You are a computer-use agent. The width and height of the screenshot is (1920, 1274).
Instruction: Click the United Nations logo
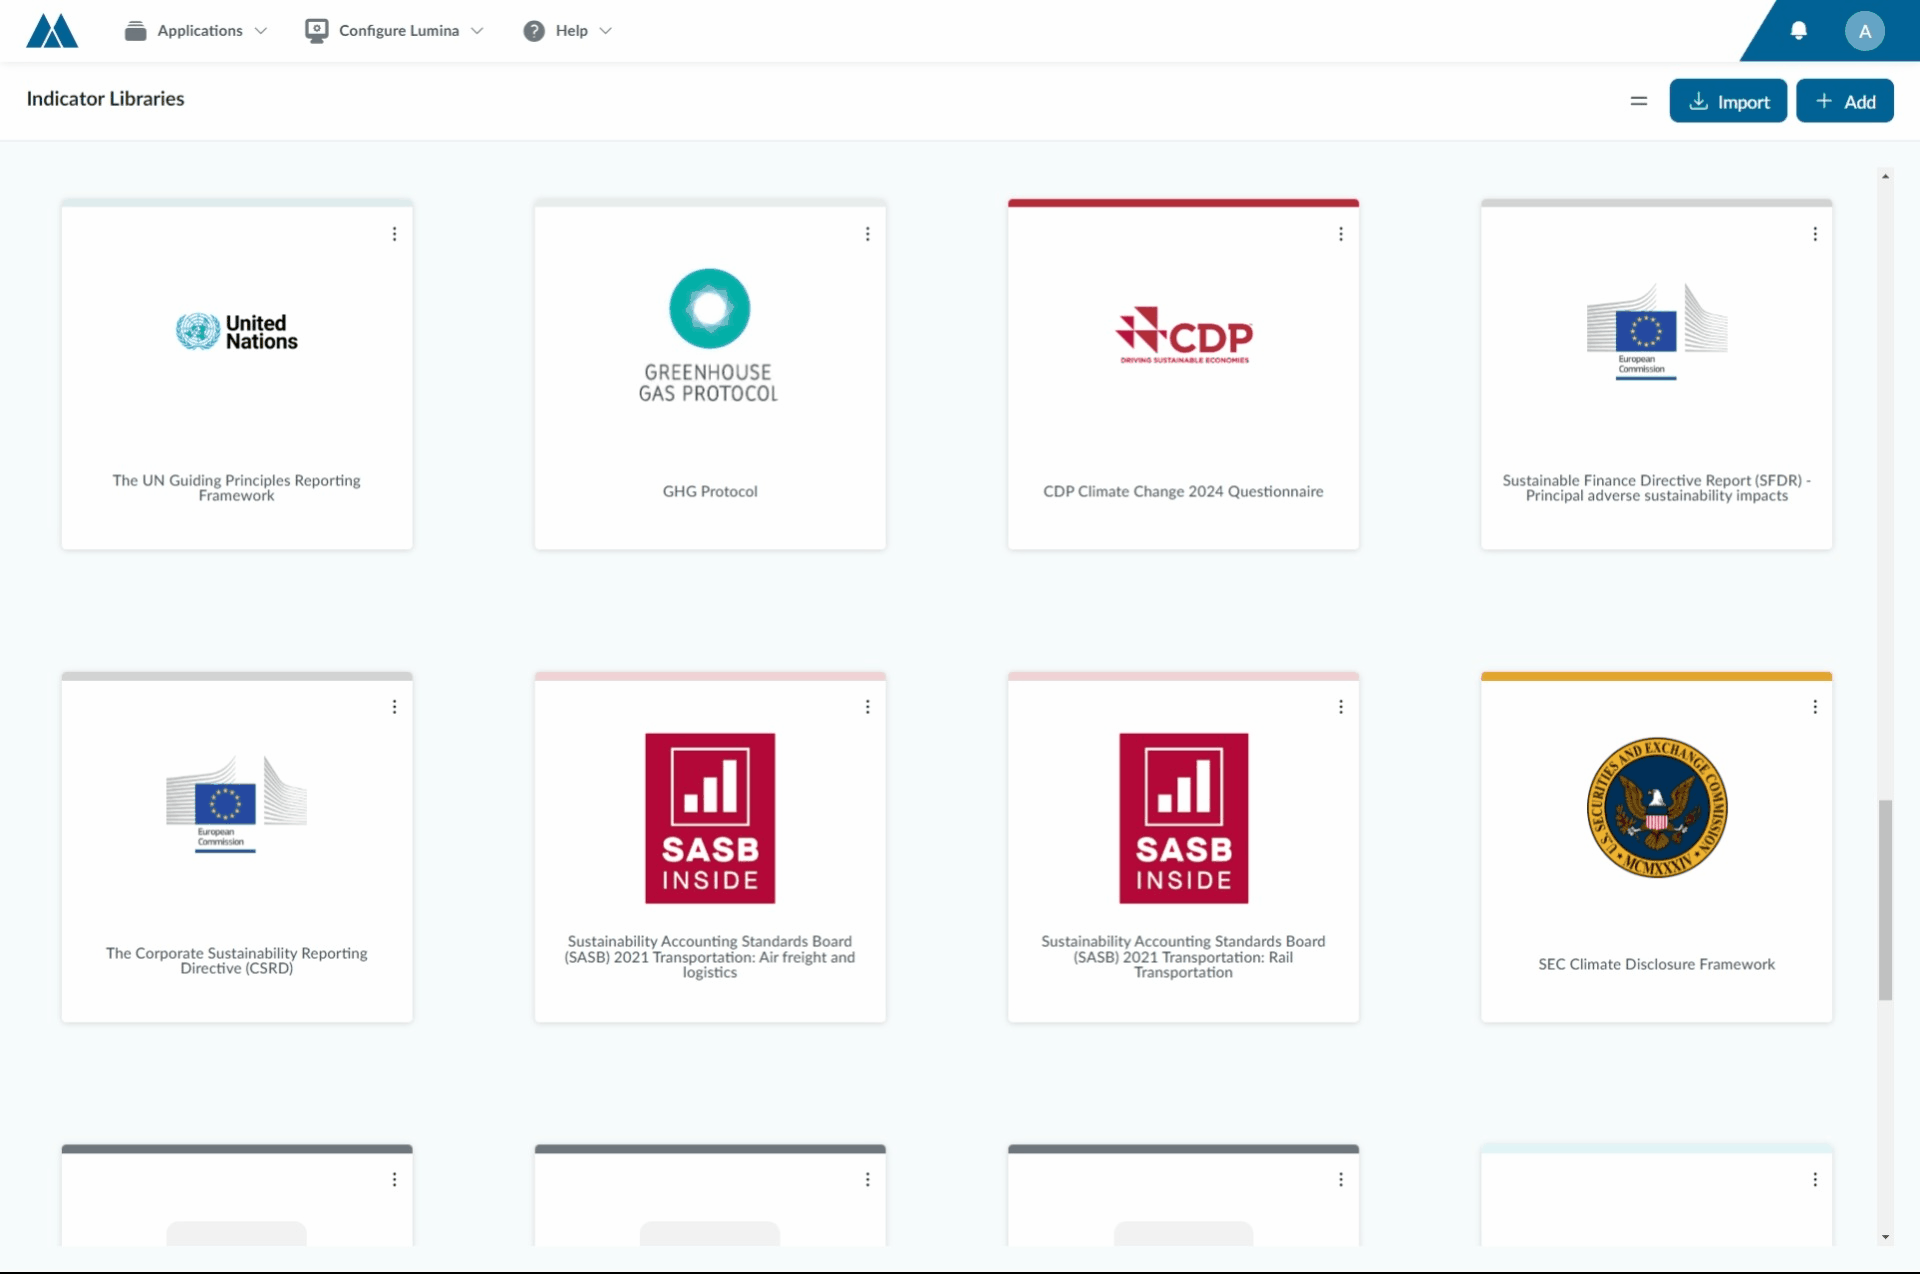[237, 332]
